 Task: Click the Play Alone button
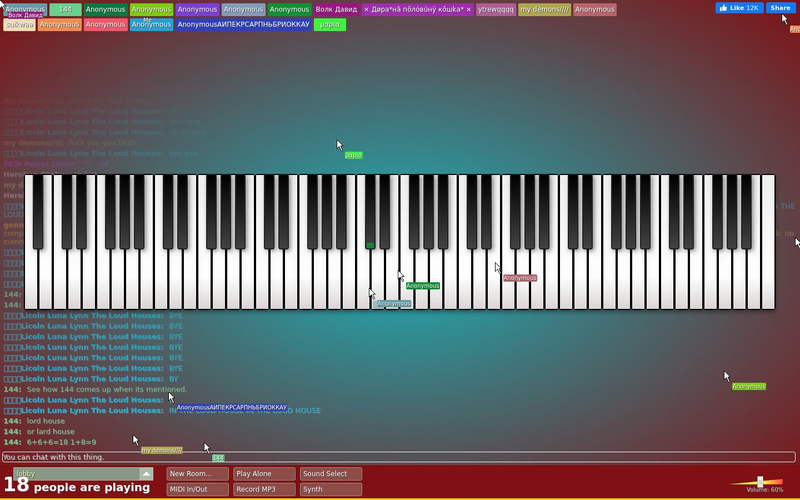click(264, 474)
